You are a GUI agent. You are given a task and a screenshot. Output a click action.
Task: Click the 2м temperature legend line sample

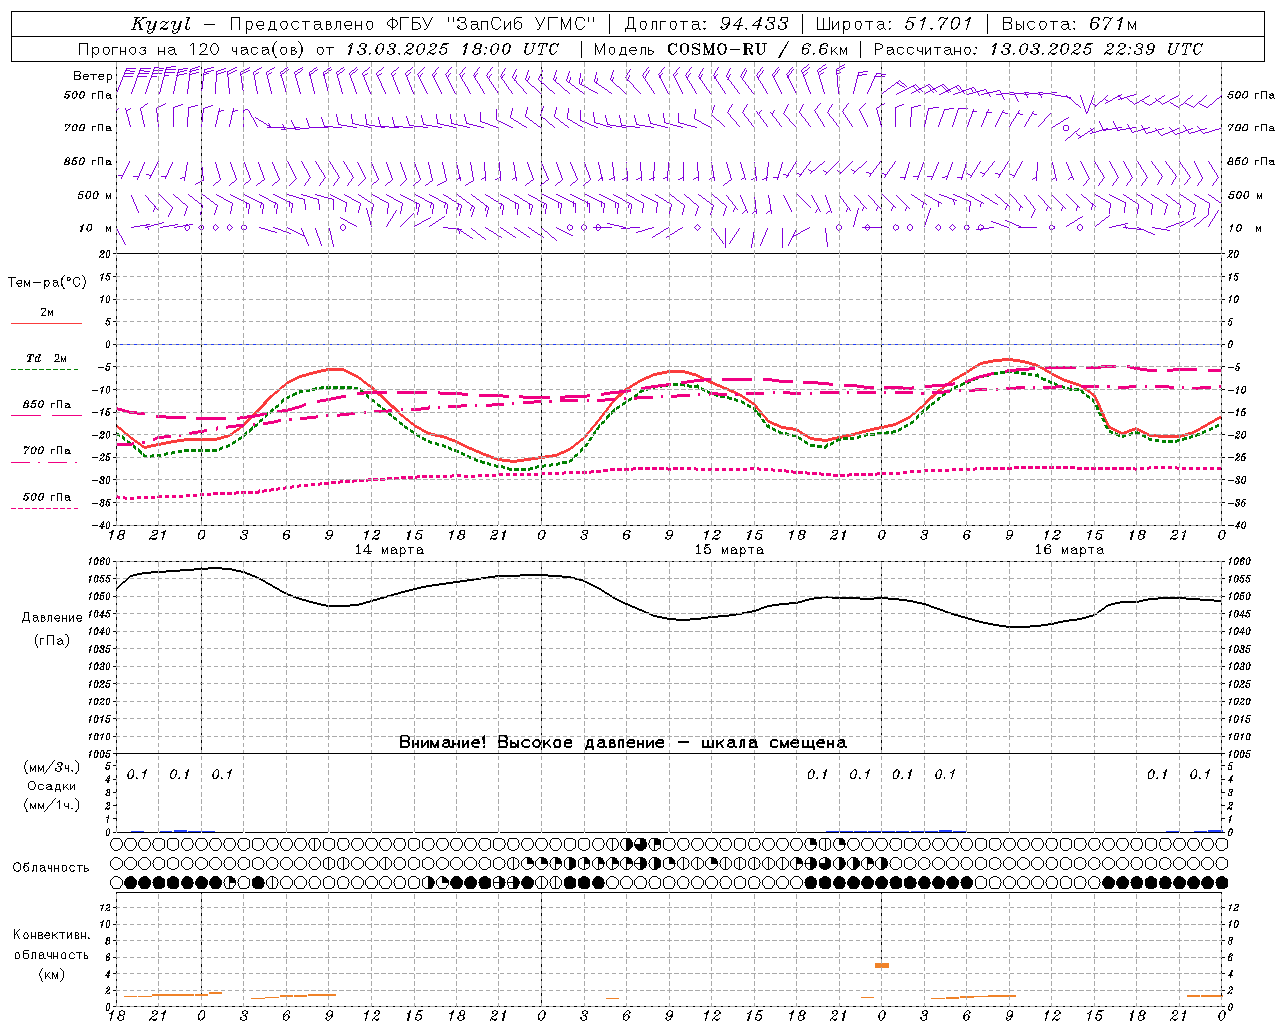point(46,324)
